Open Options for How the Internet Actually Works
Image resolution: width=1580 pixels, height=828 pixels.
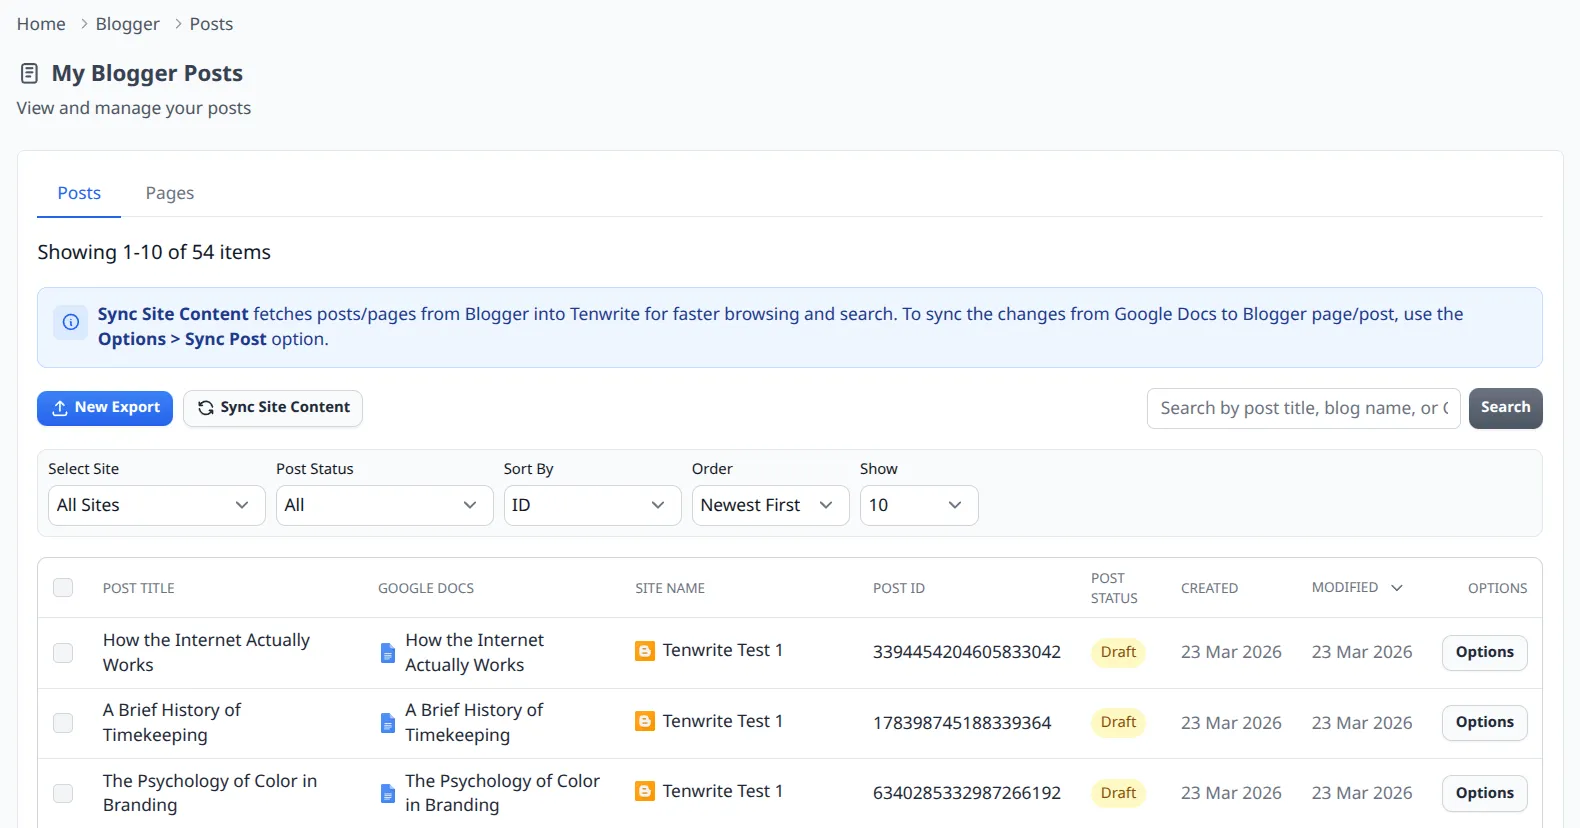click(x=1484, y=652)
